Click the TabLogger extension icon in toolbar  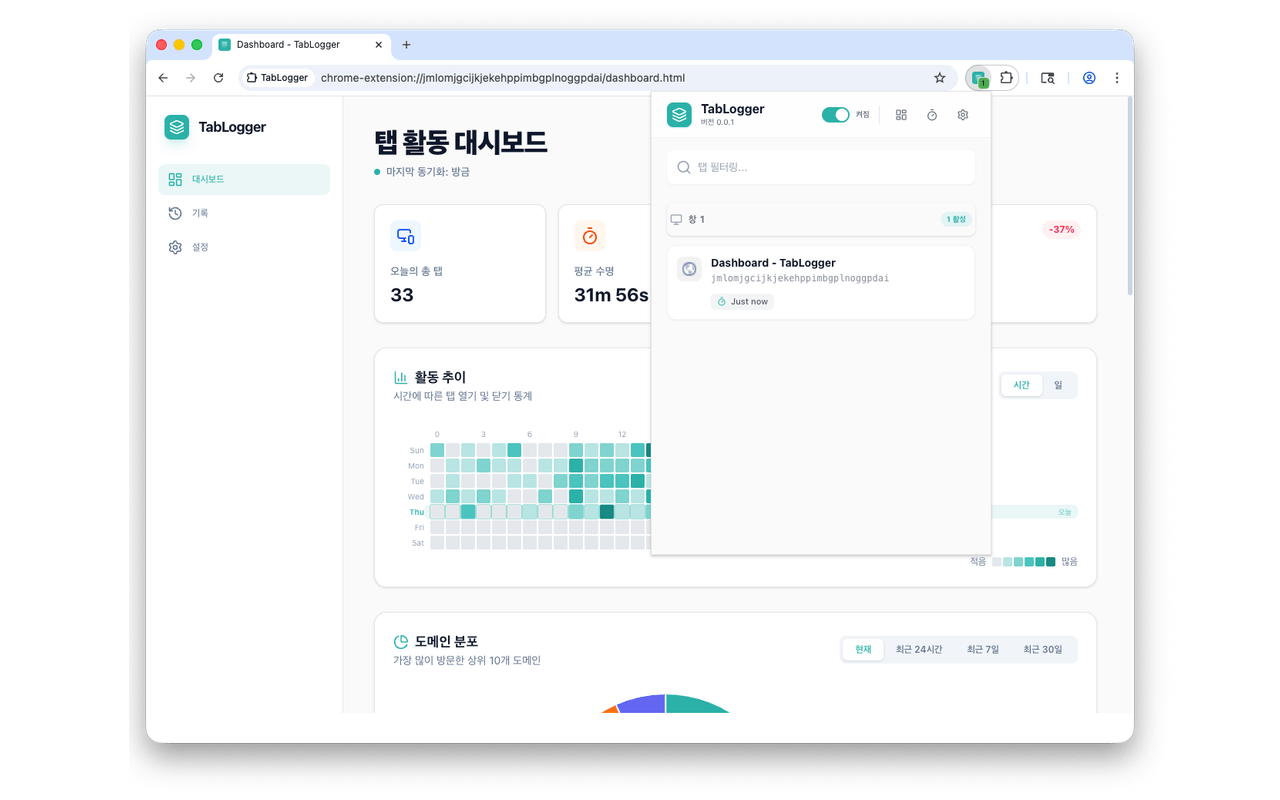point(979,78)
